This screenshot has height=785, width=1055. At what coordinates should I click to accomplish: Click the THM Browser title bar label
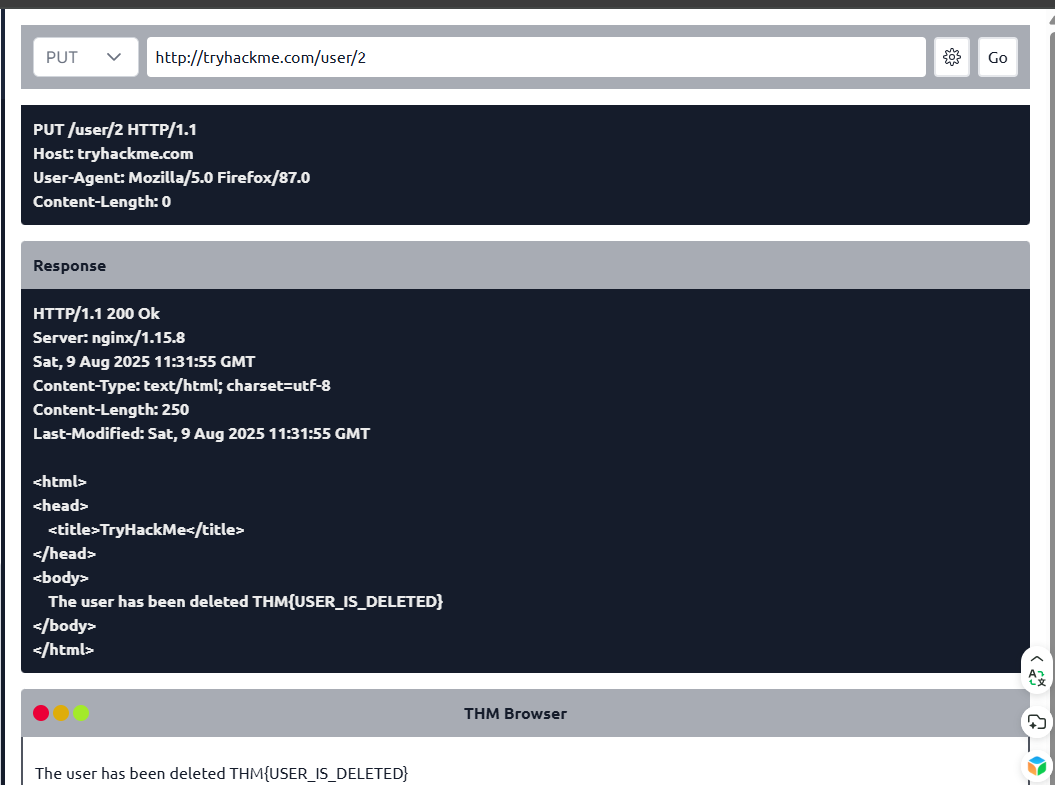515,713
